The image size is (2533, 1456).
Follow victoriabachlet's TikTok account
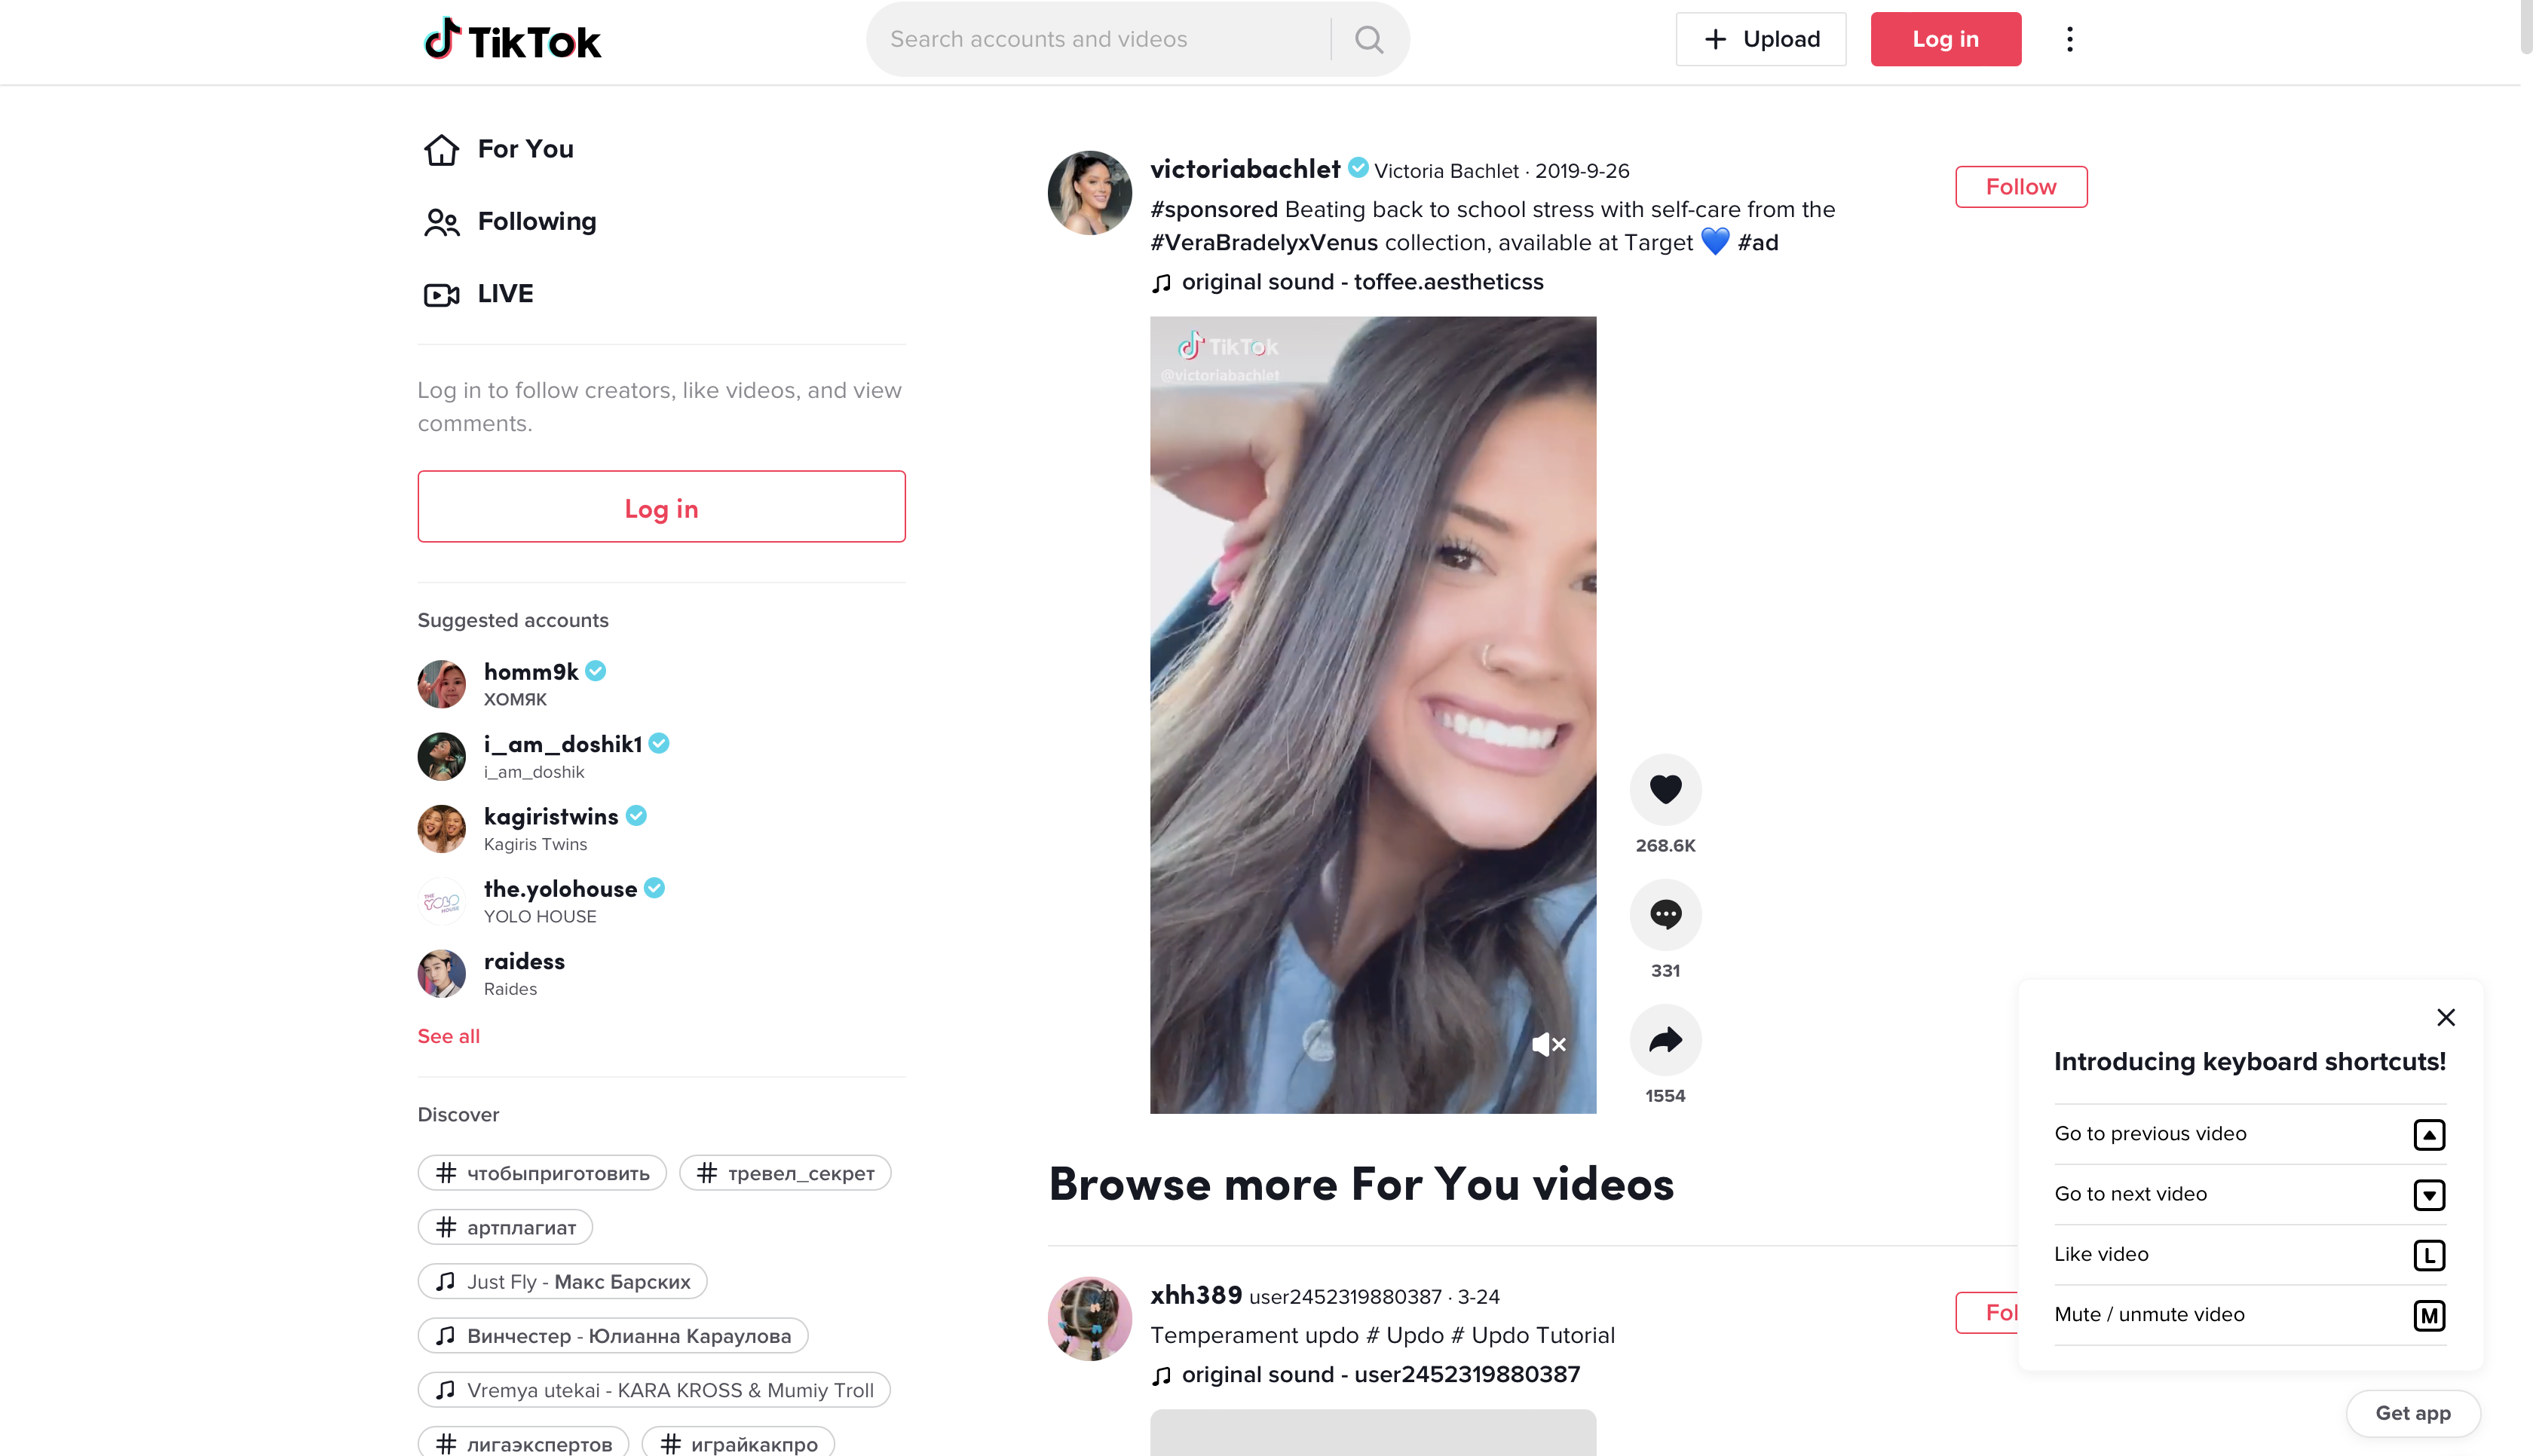click(2020, 186)
